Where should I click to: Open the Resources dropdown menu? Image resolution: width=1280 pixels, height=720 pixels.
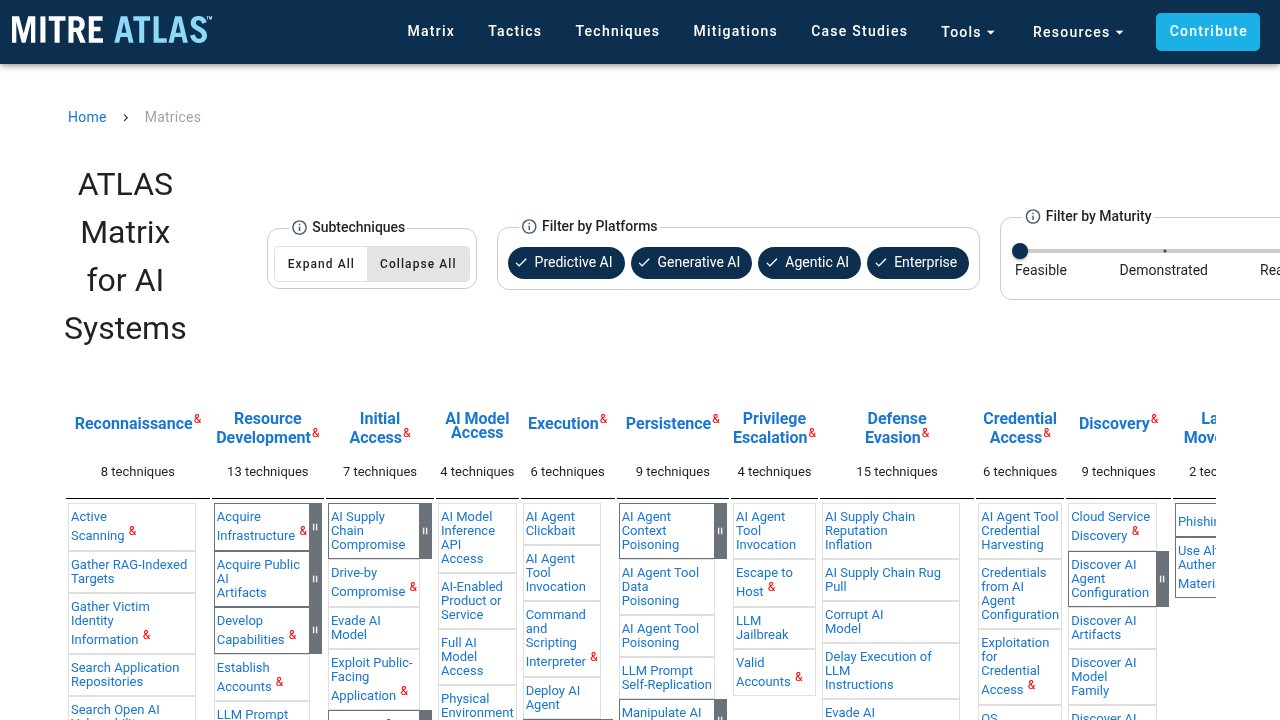pos(1079,32)
